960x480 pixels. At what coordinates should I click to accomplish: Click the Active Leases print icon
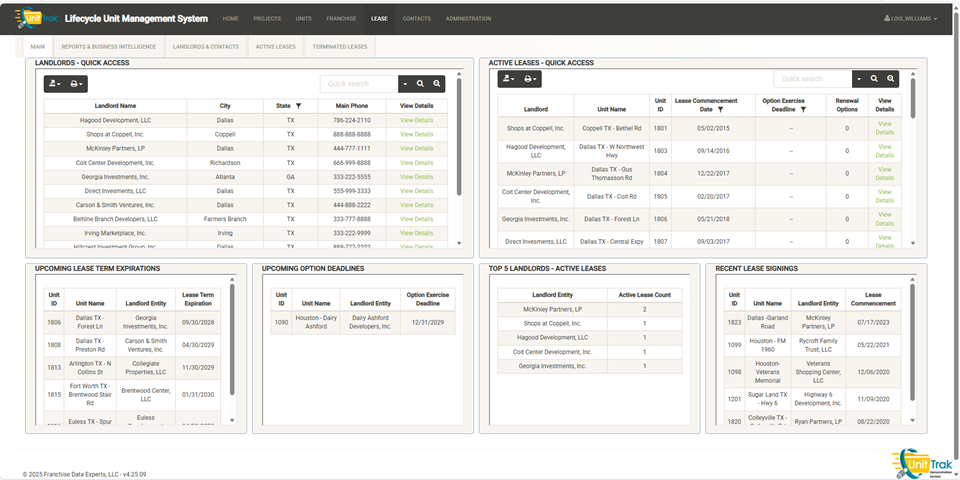pos(531,78)
